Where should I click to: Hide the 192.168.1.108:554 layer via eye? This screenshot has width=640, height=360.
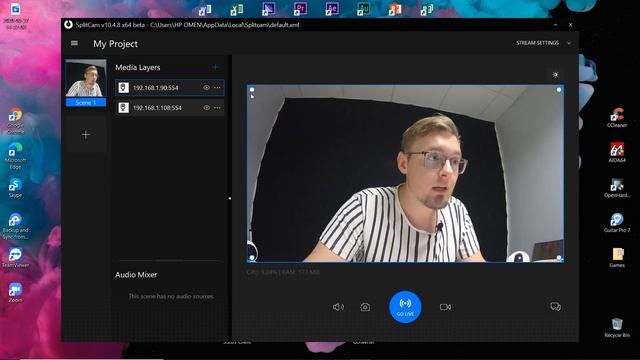207,108
